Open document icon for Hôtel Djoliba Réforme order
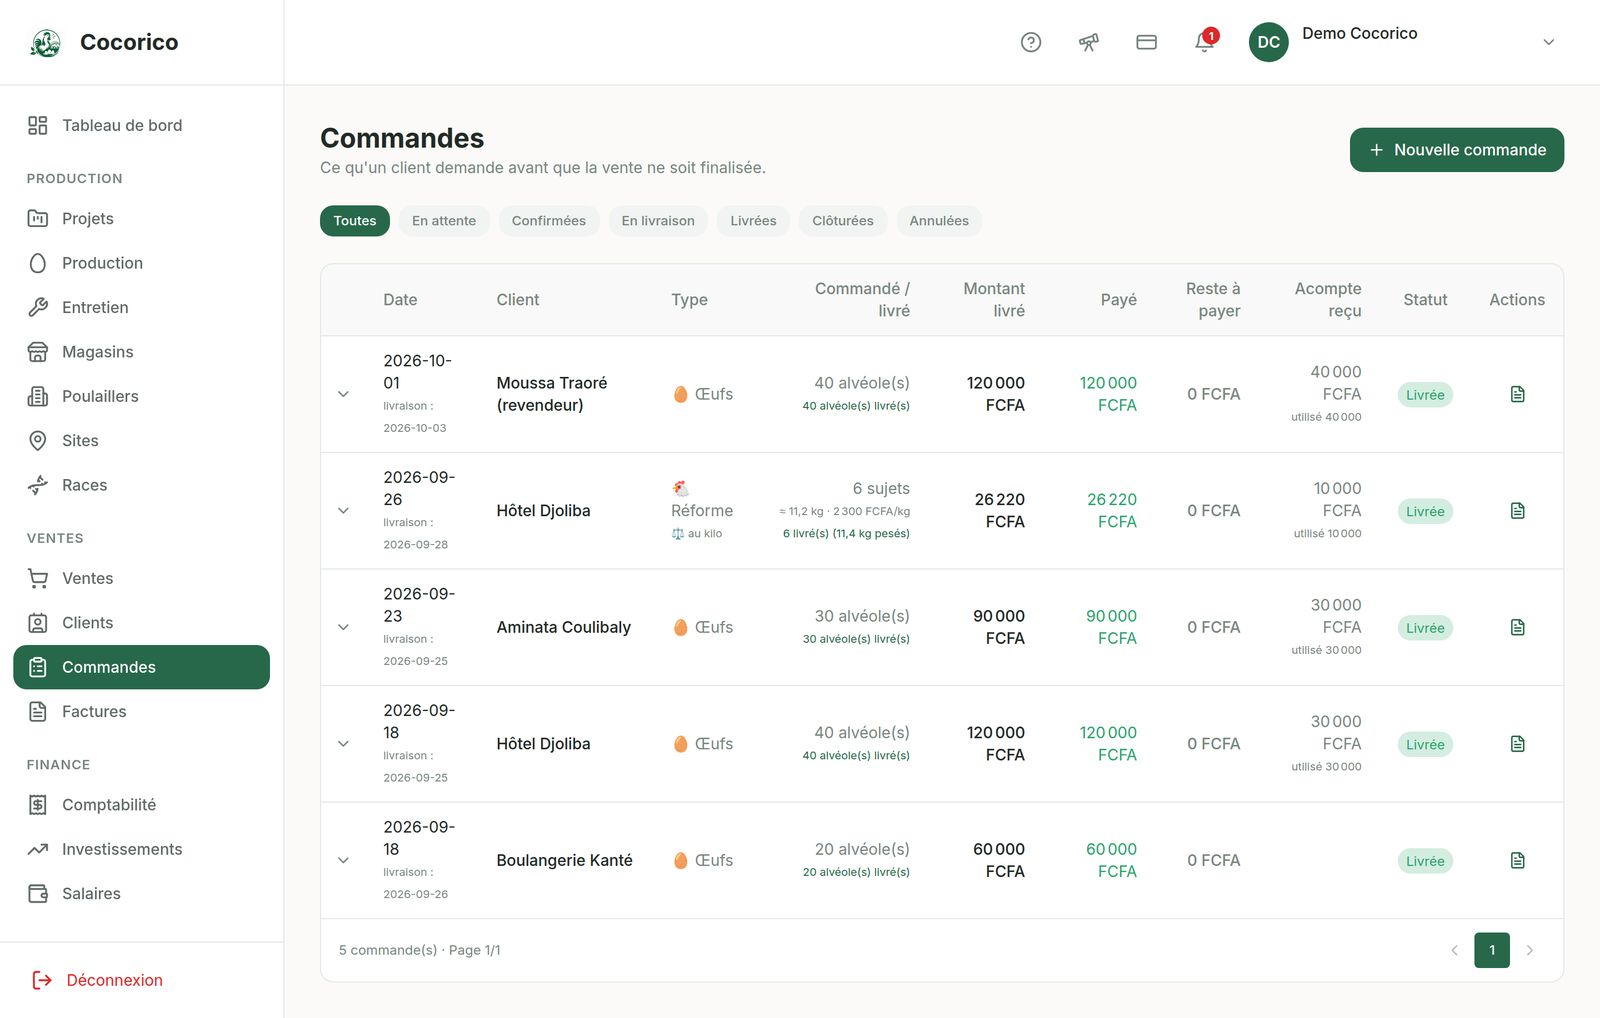Image resolution: width=1600 pixels, height=1018 pixels. [1517, 511]
